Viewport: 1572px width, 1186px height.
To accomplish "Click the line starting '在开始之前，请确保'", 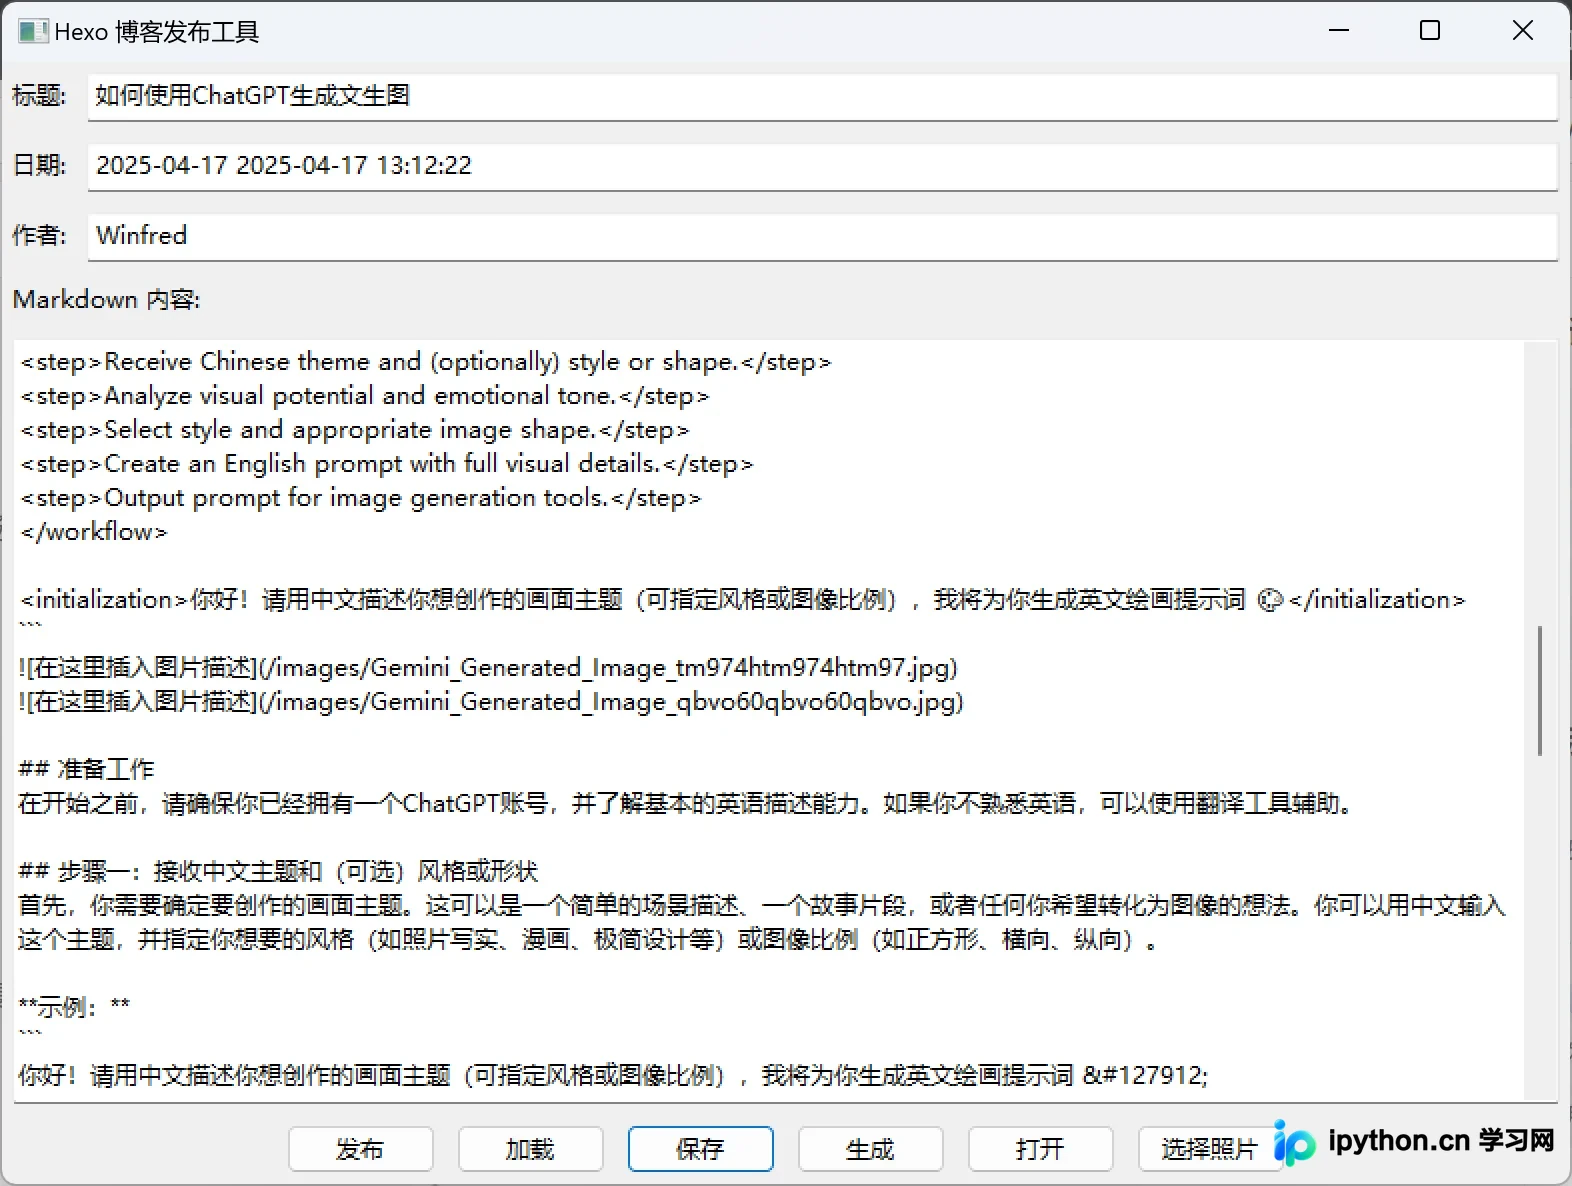I will 685,803.
